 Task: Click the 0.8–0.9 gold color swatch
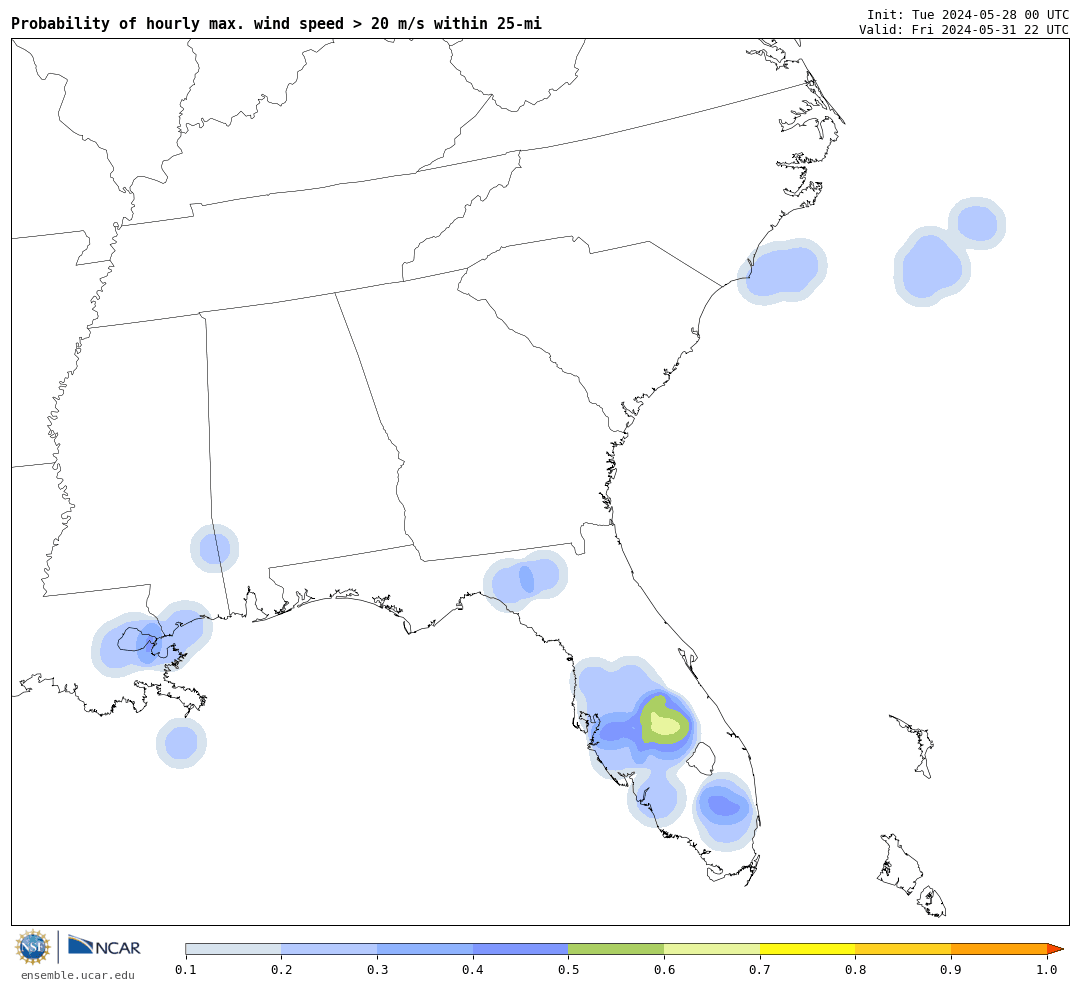[904, 949]
